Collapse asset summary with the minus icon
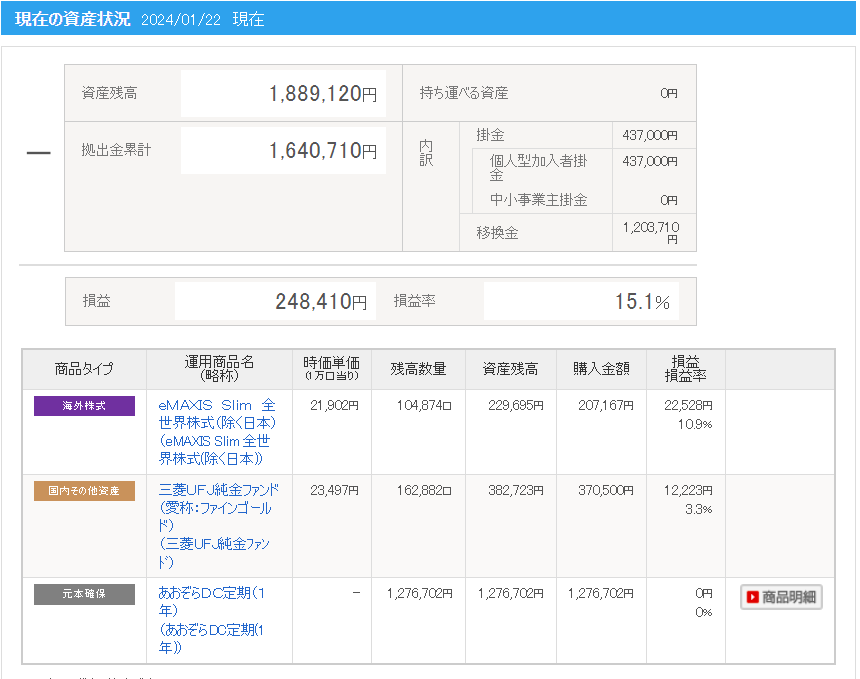The height and width of the screenshot is (679, 860). pos(38,152)
